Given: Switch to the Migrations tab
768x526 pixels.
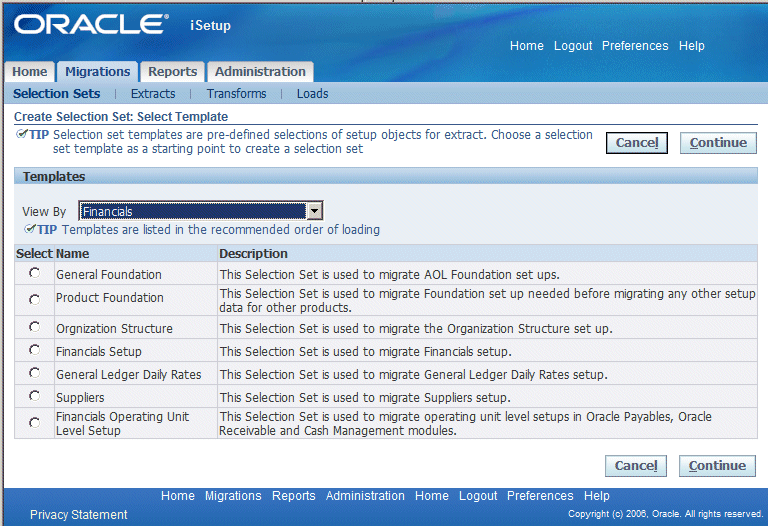Looking at the screenshot, I should tap(97, 72).
